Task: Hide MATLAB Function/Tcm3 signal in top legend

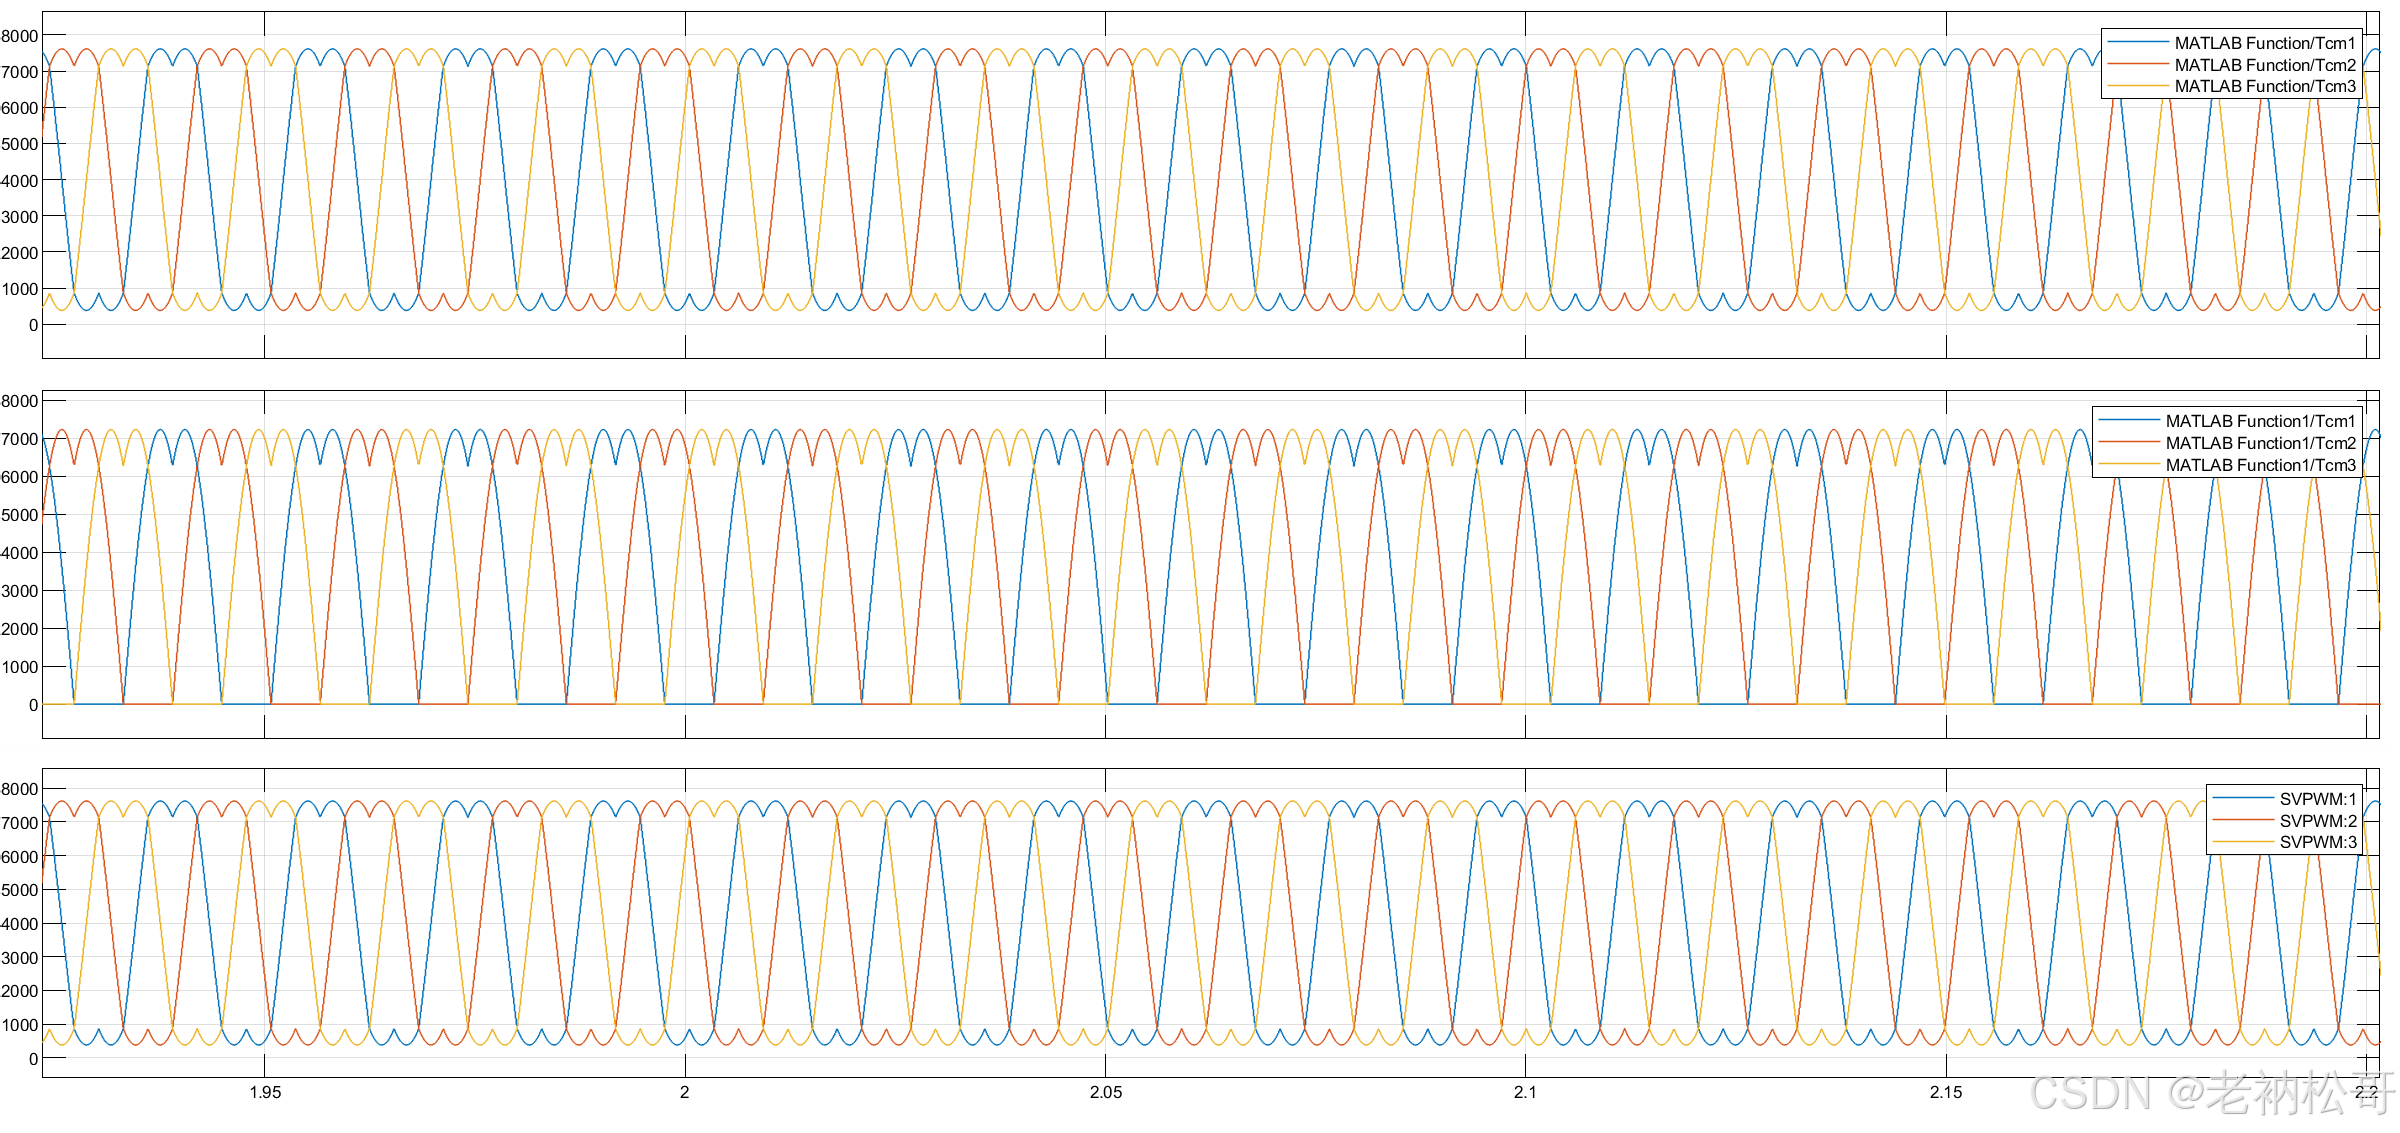Action: click(x=2264, y=87)
